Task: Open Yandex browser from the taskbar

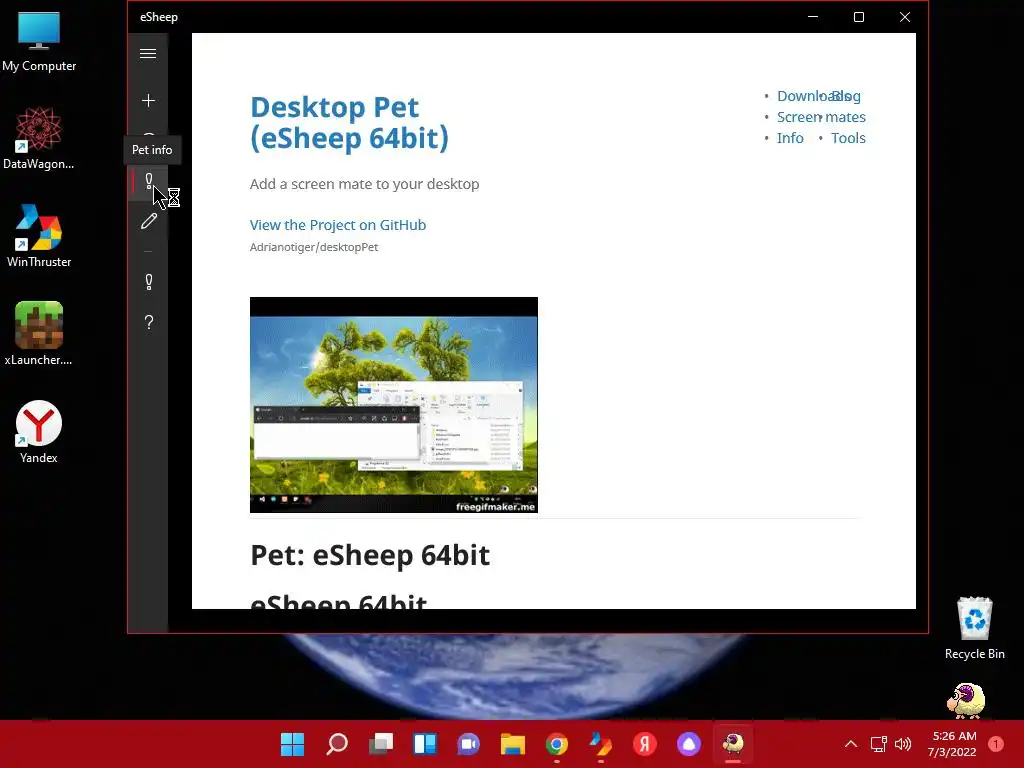Action: tap(645, 744)
